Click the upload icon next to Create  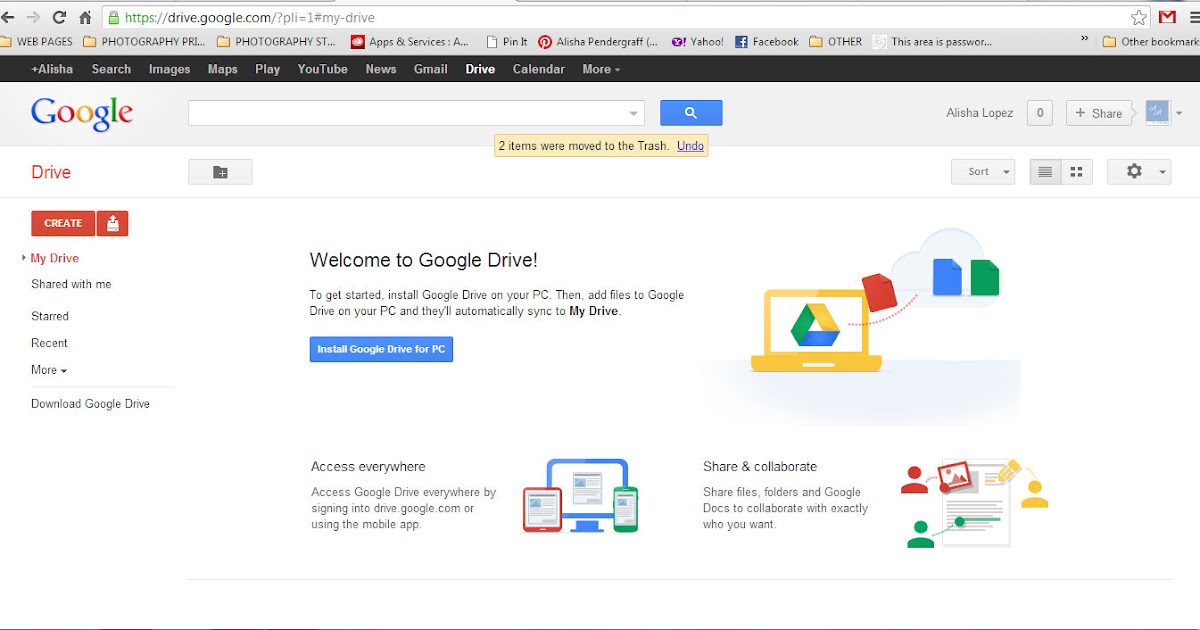pyautogui.click(x=112, y=223)
